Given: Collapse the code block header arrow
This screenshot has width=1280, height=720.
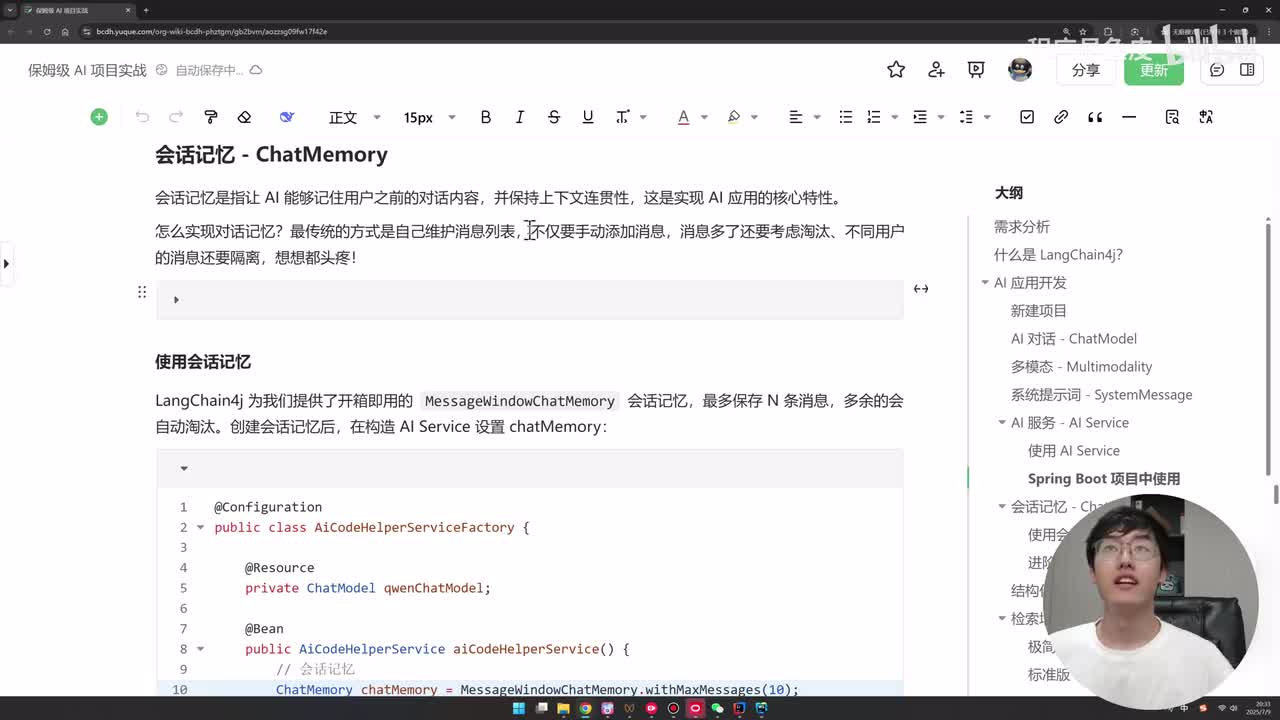Looking at the screenshot, I should coord(184,468).
